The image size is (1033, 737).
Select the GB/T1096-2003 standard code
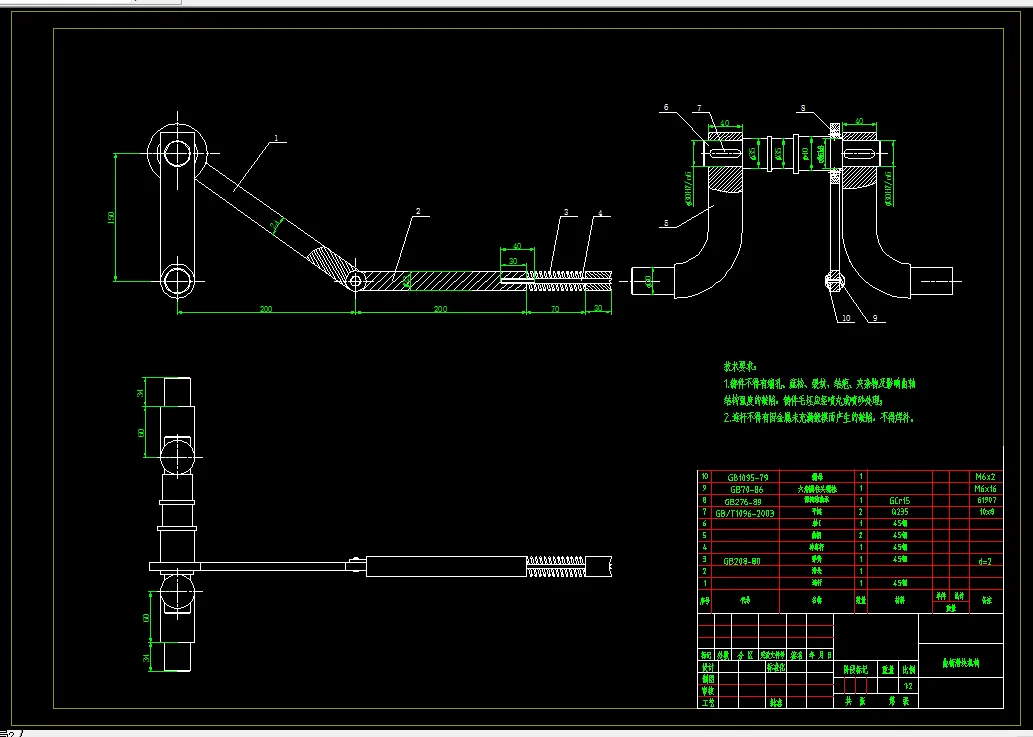744,513
